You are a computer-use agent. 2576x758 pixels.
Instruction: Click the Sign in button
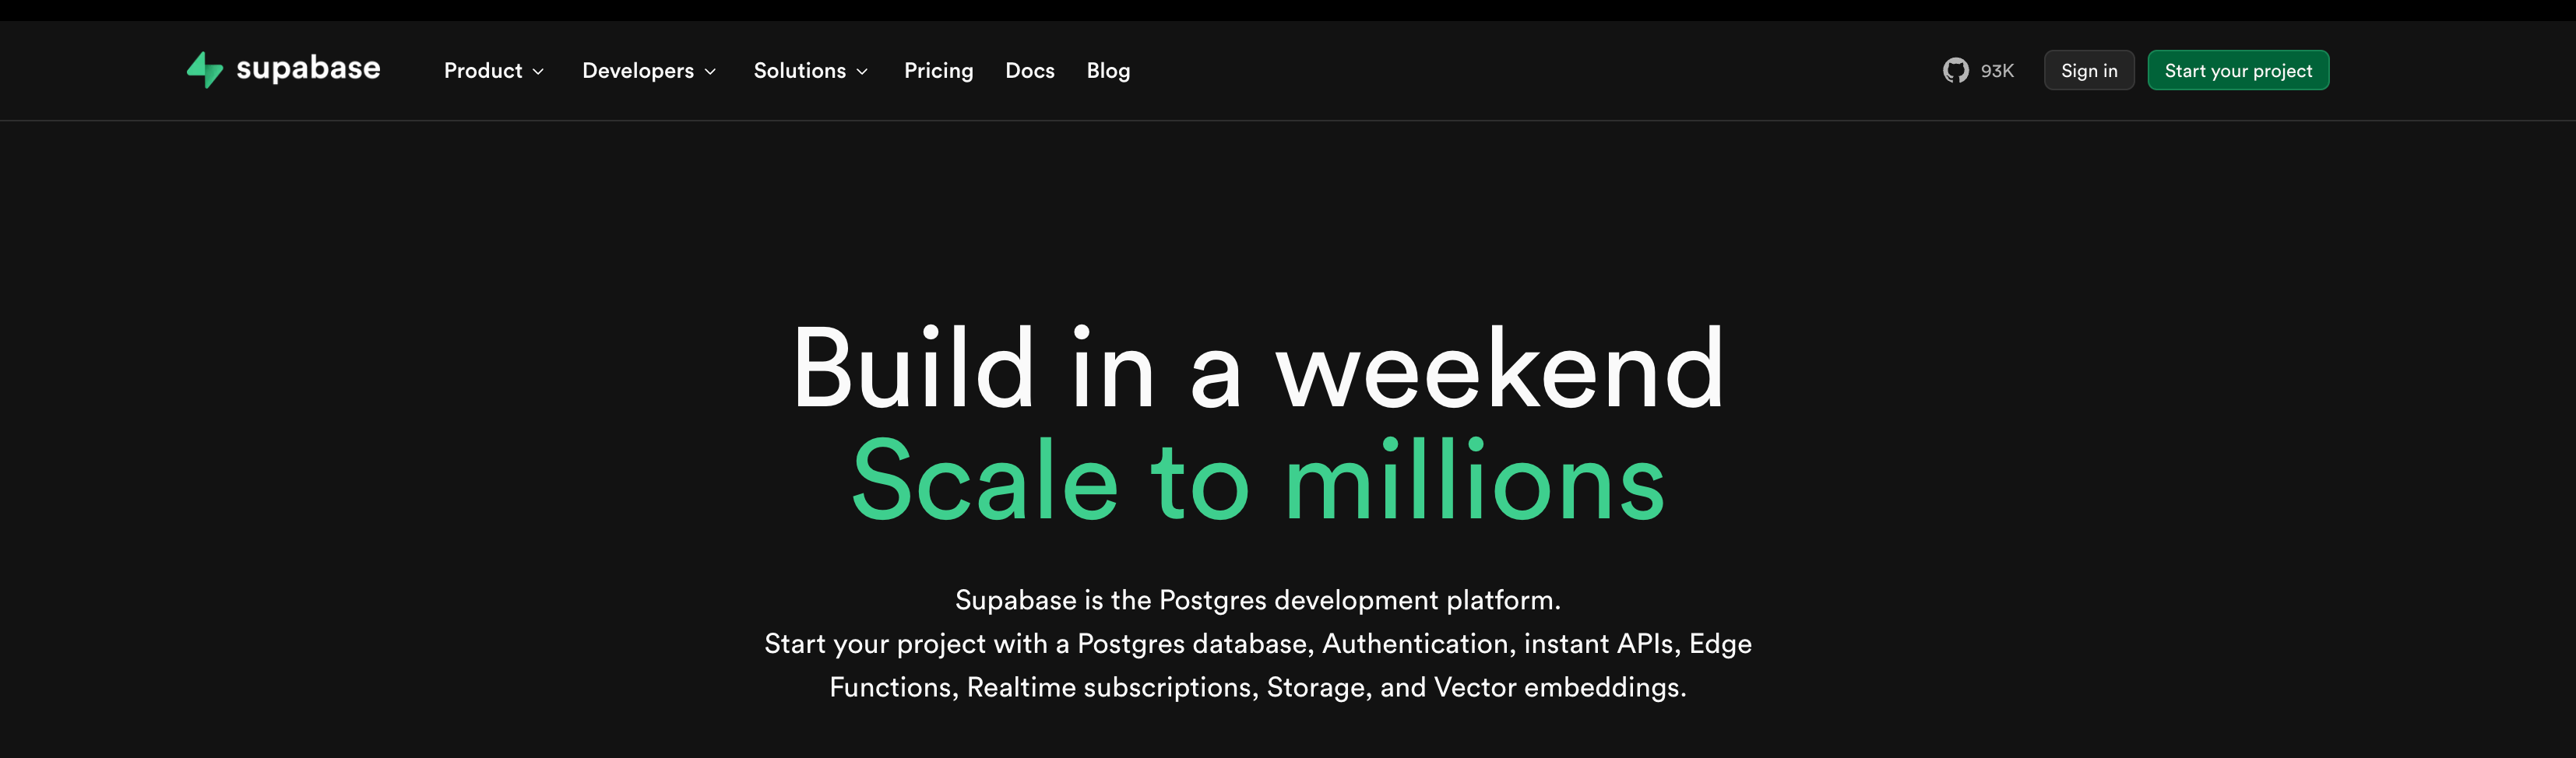pyautogui.click(x=2089, y=70)
